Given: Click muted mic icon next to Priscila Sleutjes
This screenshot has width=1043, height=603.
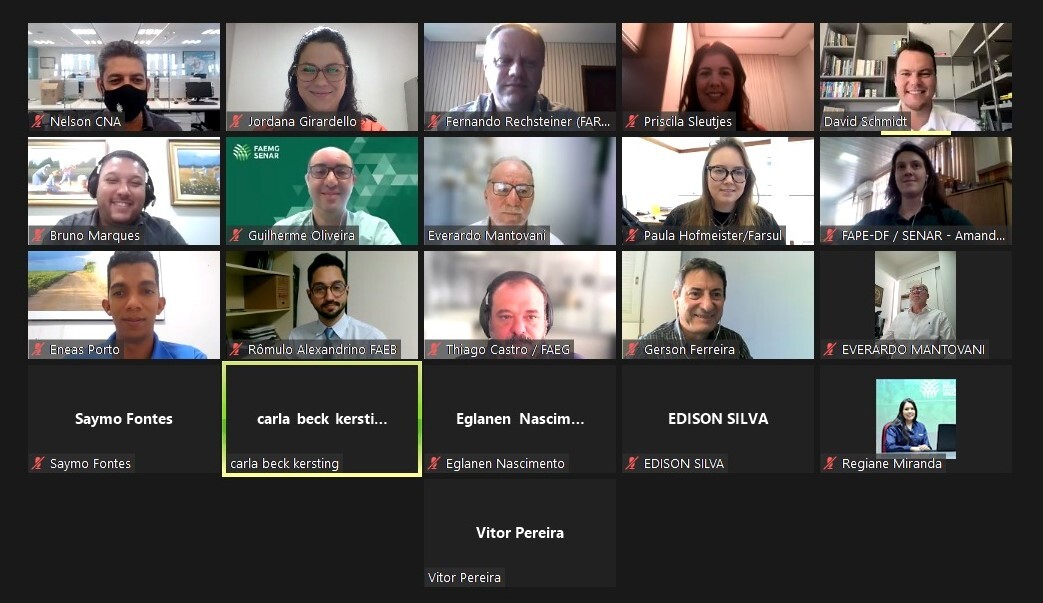Looking at the screenshot, I should coord(632,122).
